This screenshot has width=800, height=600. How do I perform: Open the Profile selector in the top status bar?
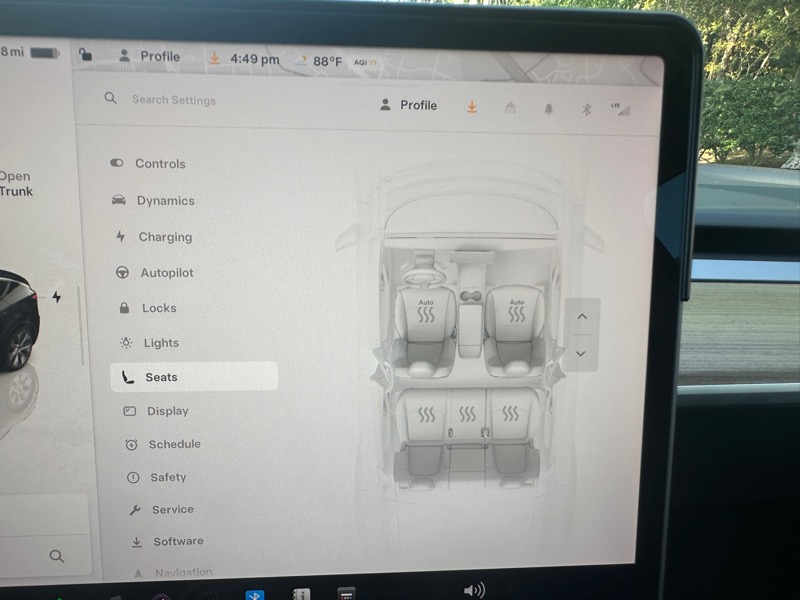[149, 57]
